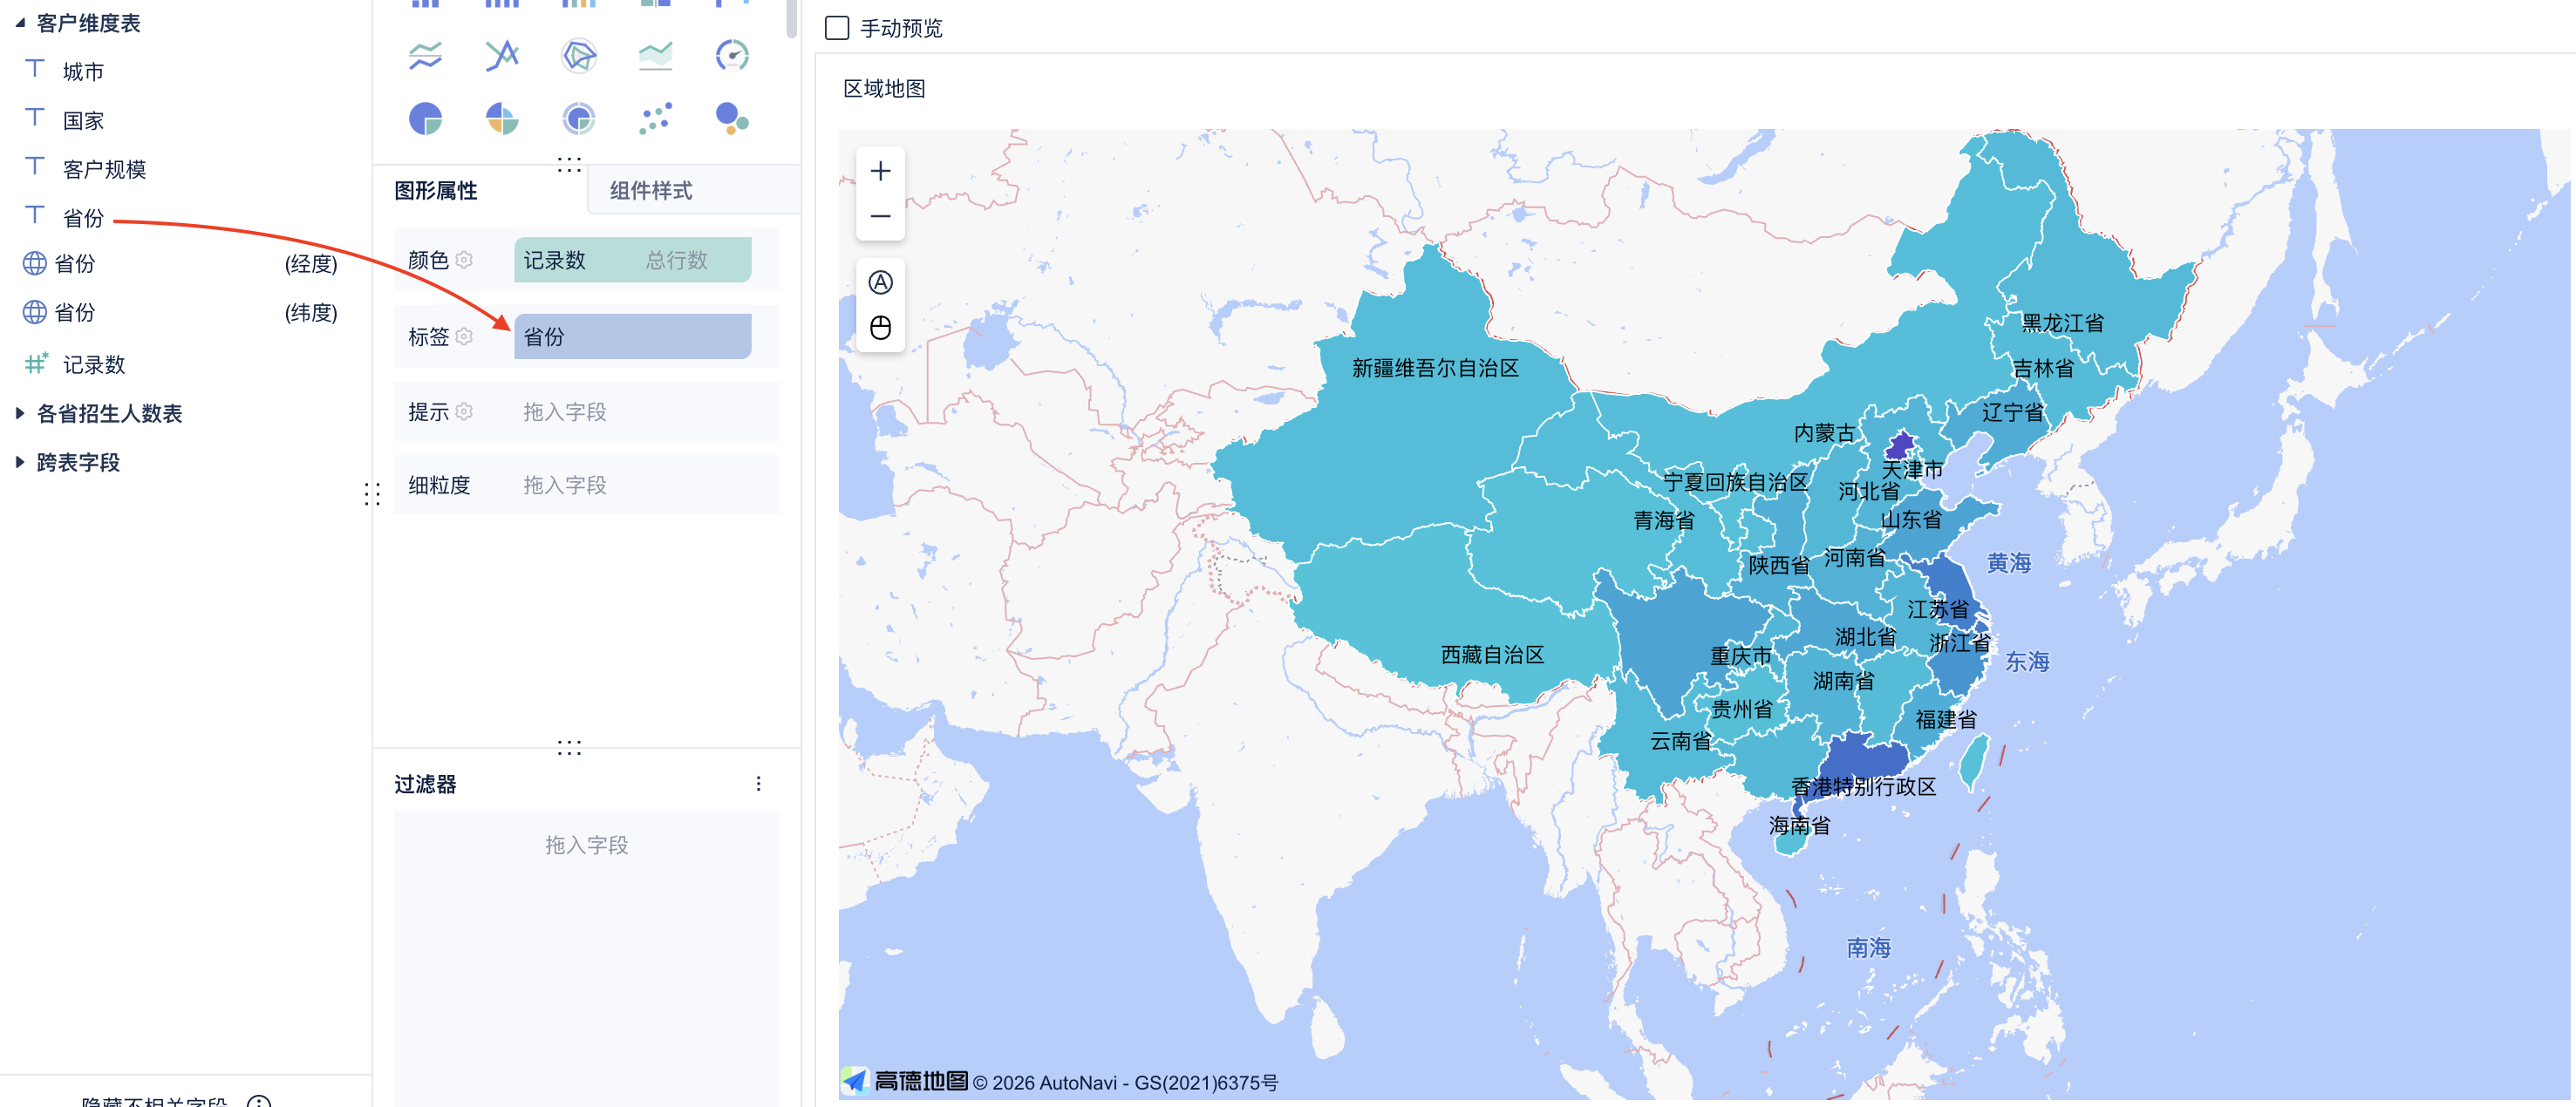
Task: Enable the 手动预览 checkbox
Action: [837, 28]
